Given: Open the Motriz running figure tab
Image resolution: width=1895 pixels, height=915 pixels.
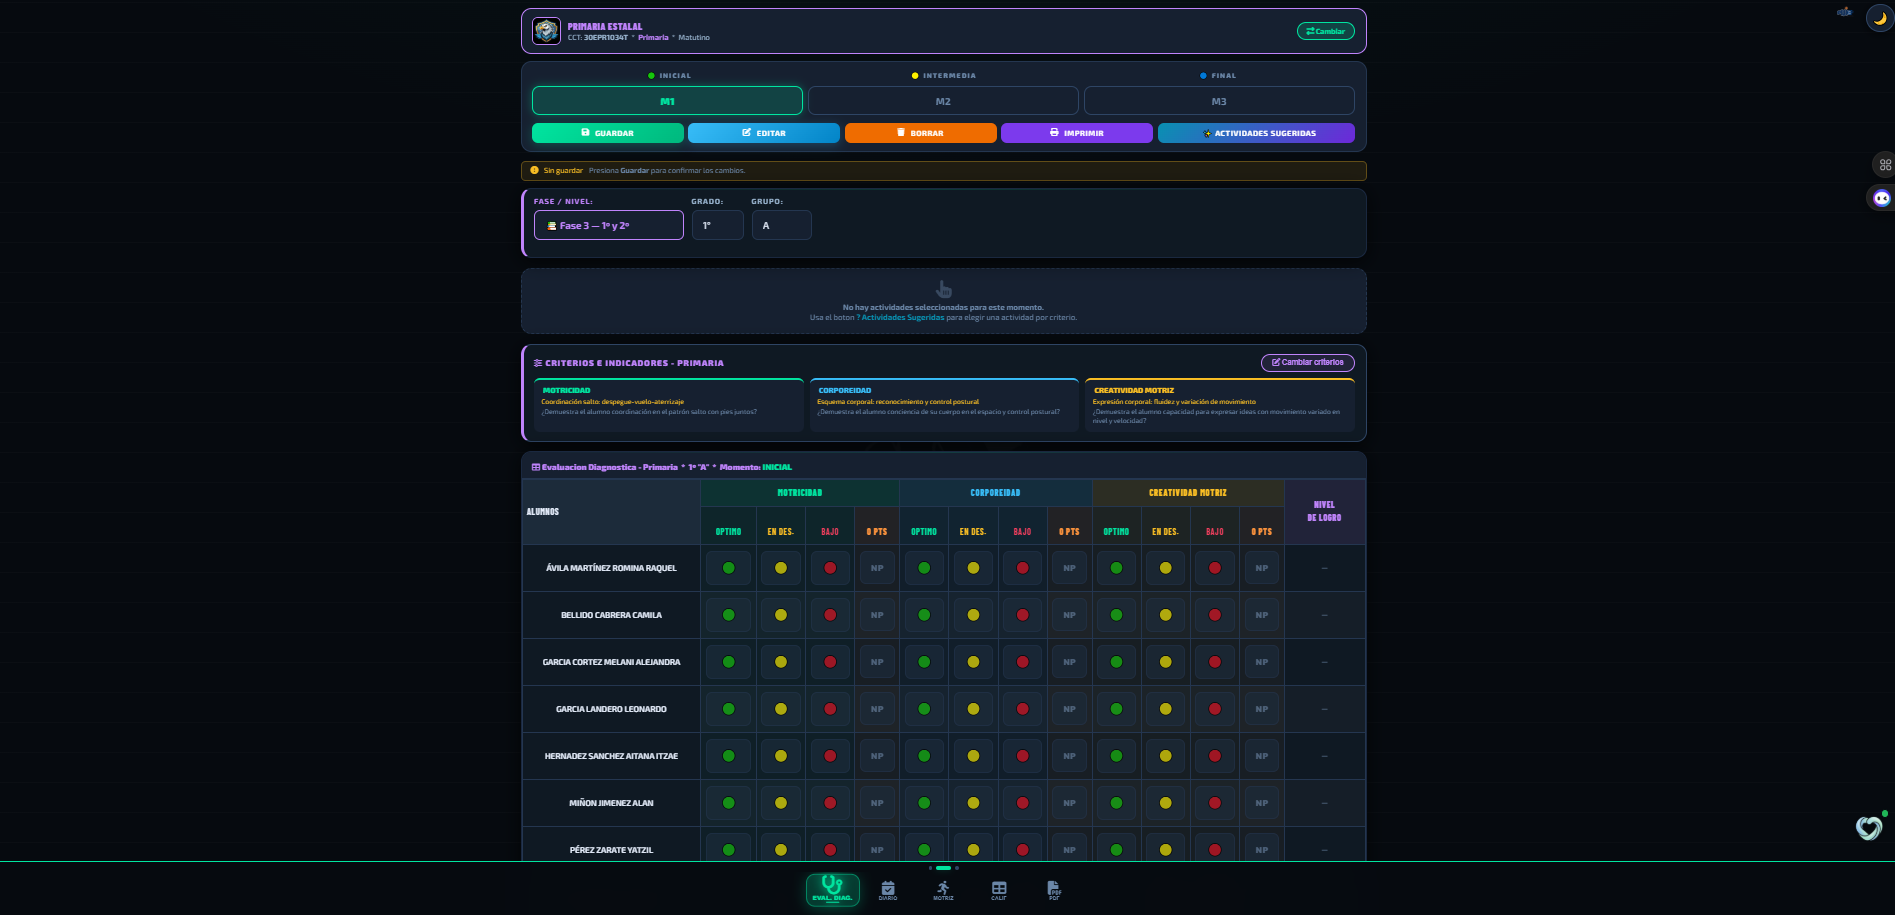Looking at the screenshot, I should tap(943, 890).
